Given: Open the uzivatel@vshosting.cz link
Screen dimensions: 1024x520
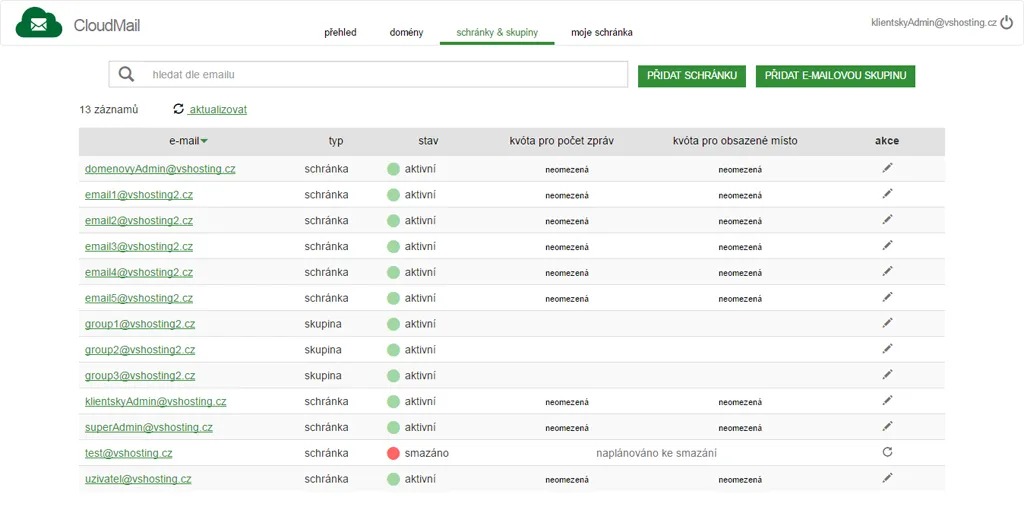Looking at the screenshot, I should (x=138, y=479).
